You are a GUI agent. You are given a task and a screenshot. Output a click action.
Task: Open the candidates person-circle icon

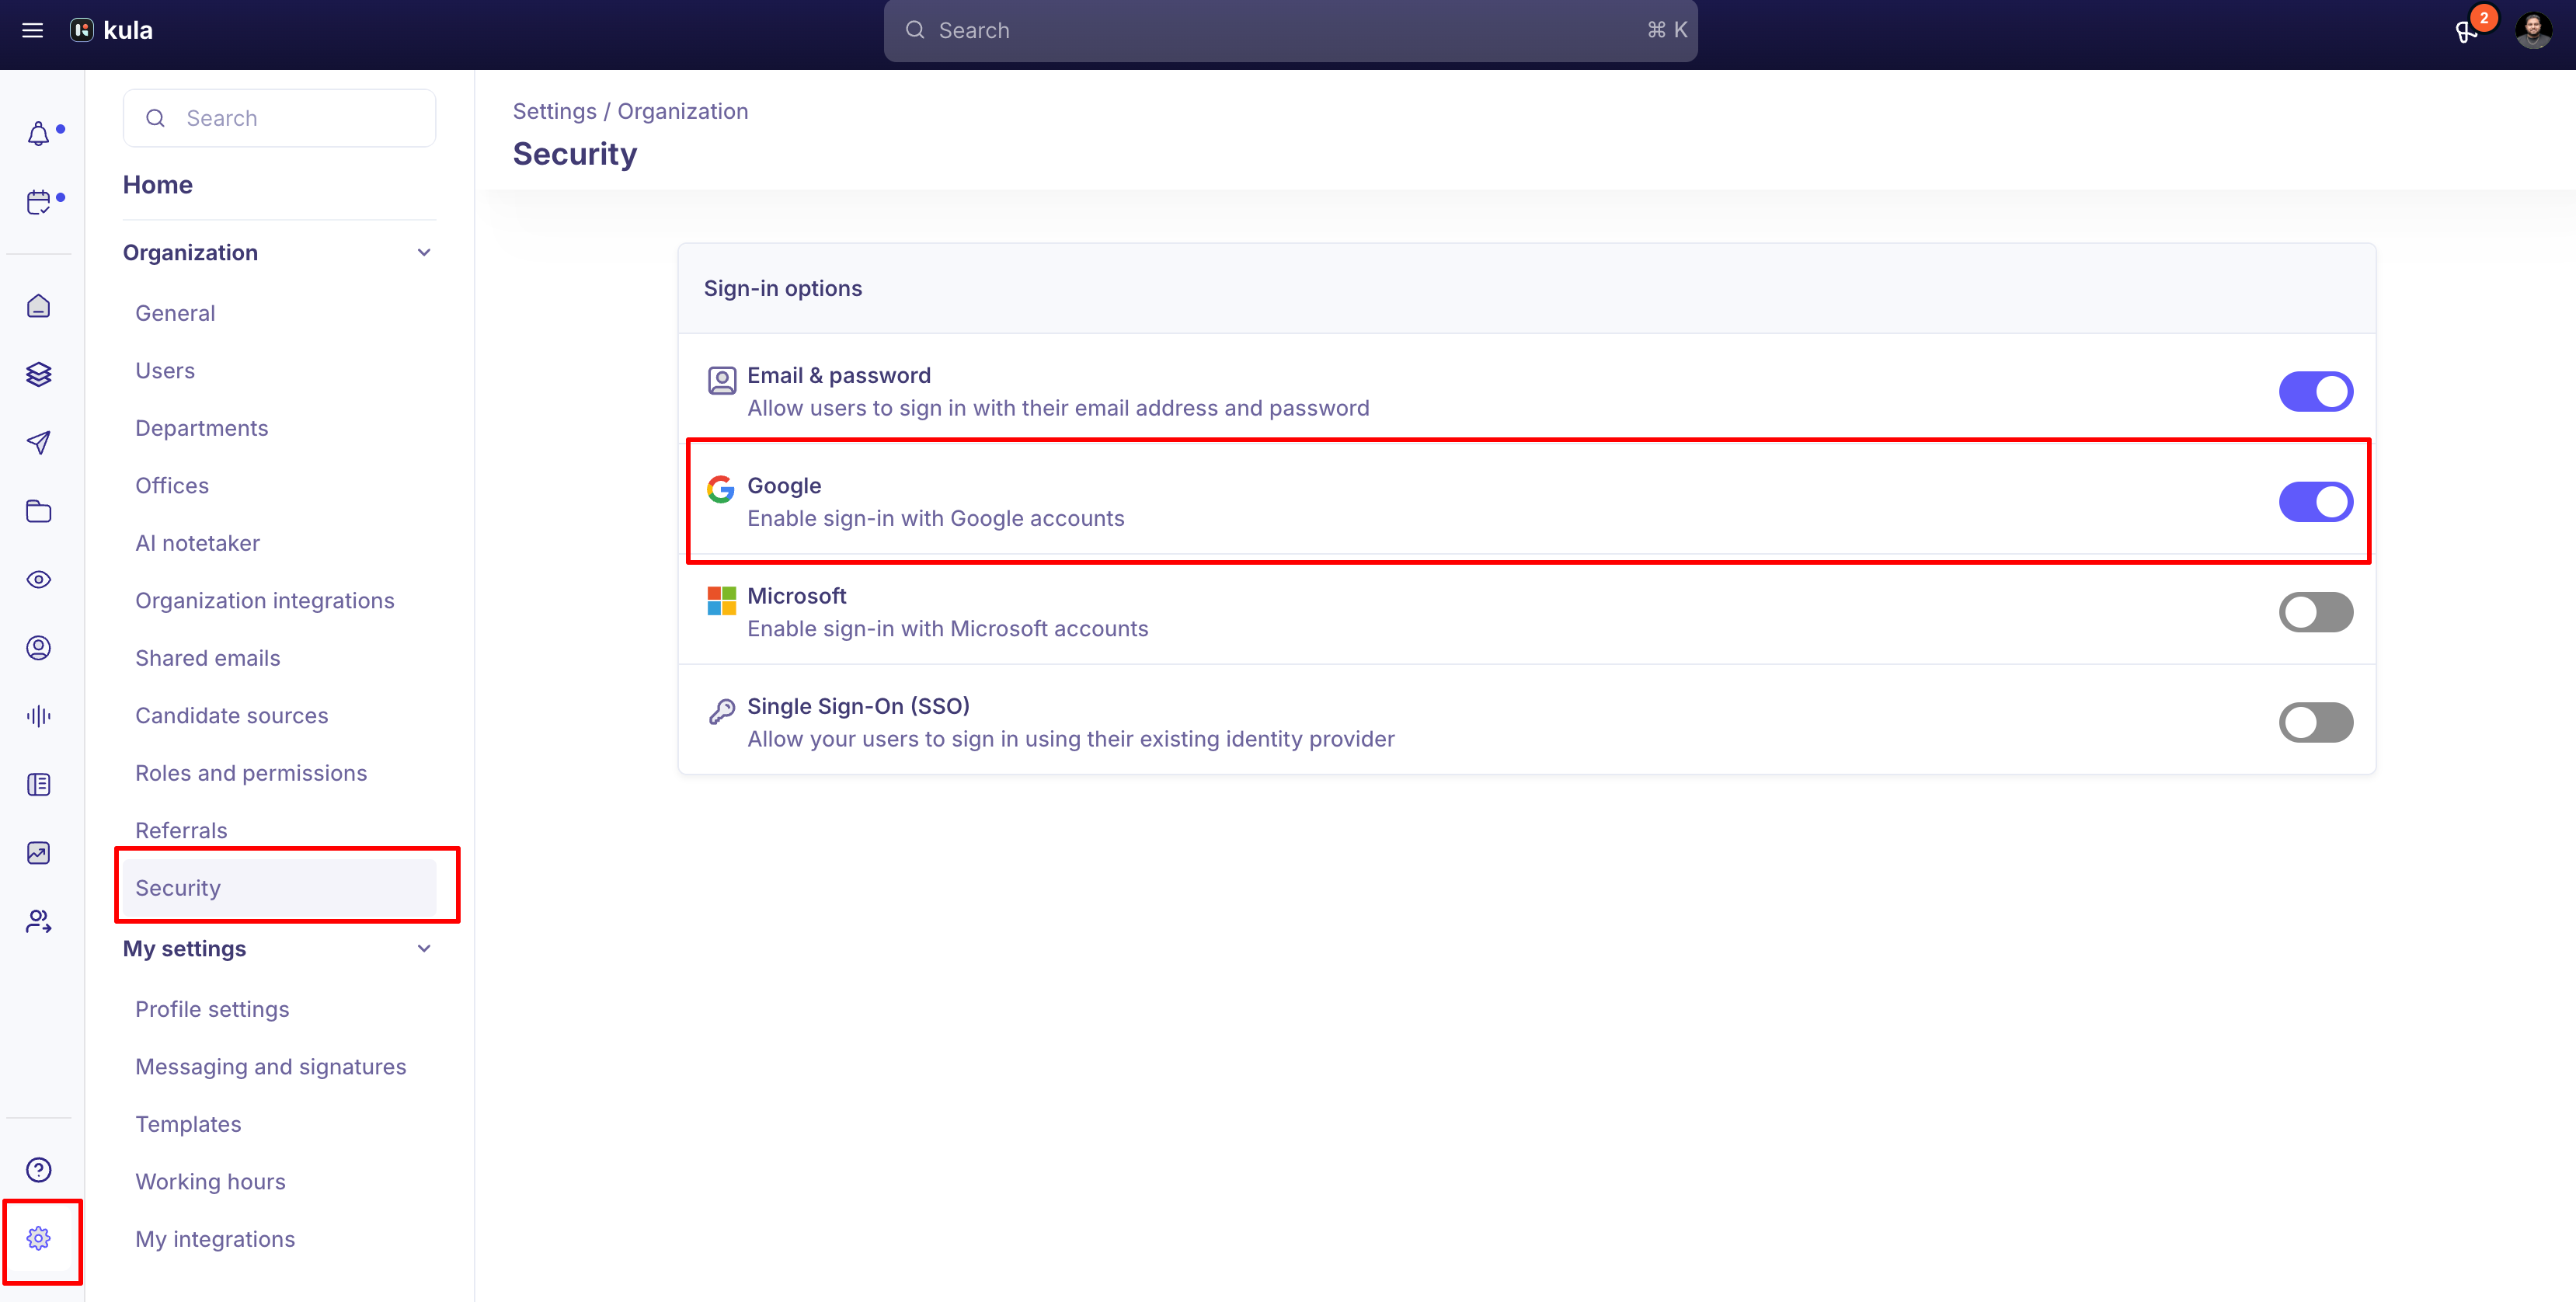tap(39, 647)
